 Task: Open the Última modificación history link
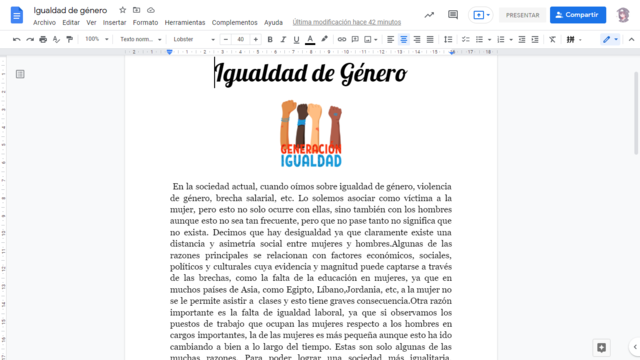tap(347, 22)
